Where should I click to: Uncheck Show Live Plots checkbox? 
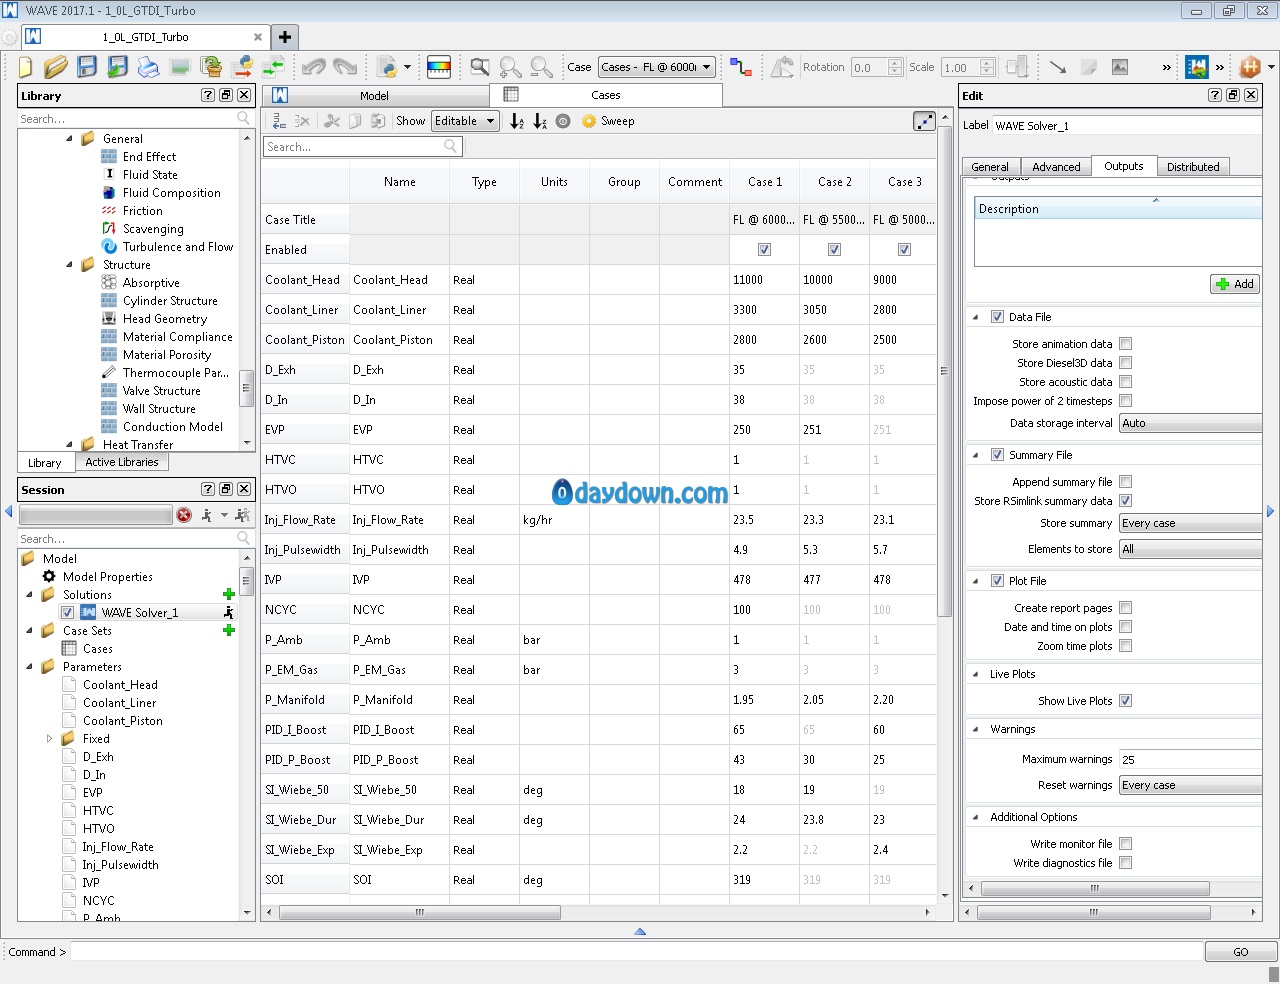pos(1126,701)
